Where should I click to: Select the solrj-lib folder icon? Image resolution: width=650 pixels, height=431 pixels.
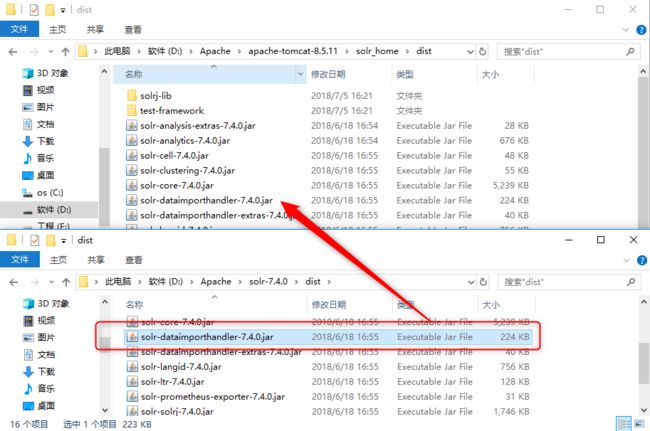pos(132,95)
